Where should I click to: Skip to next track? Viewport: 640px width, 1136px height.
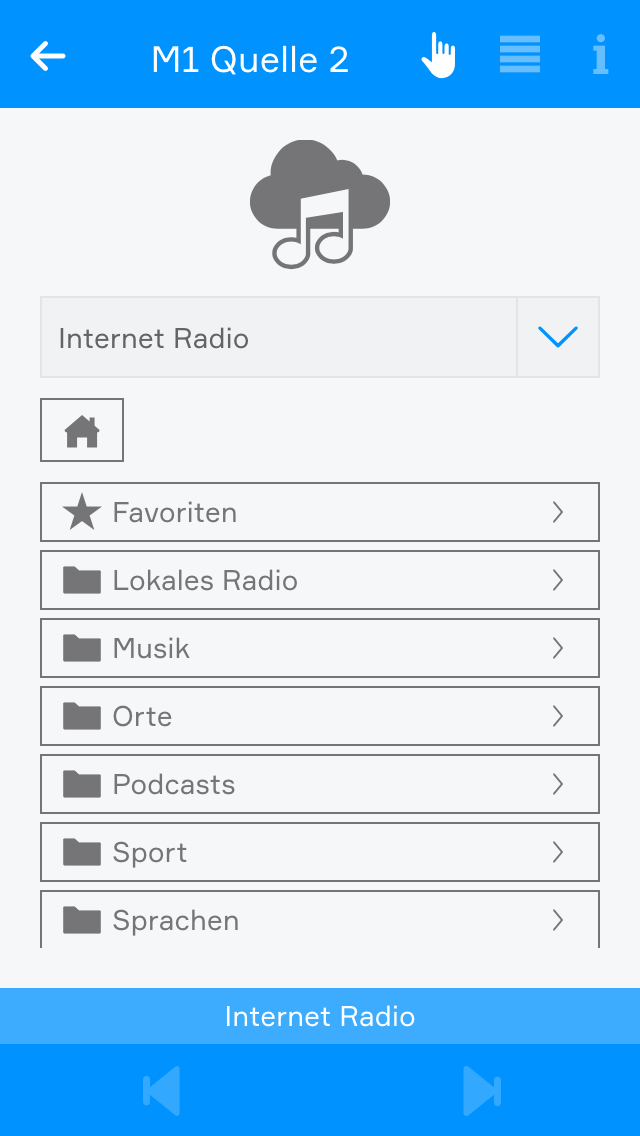(x=481, y=1090)
